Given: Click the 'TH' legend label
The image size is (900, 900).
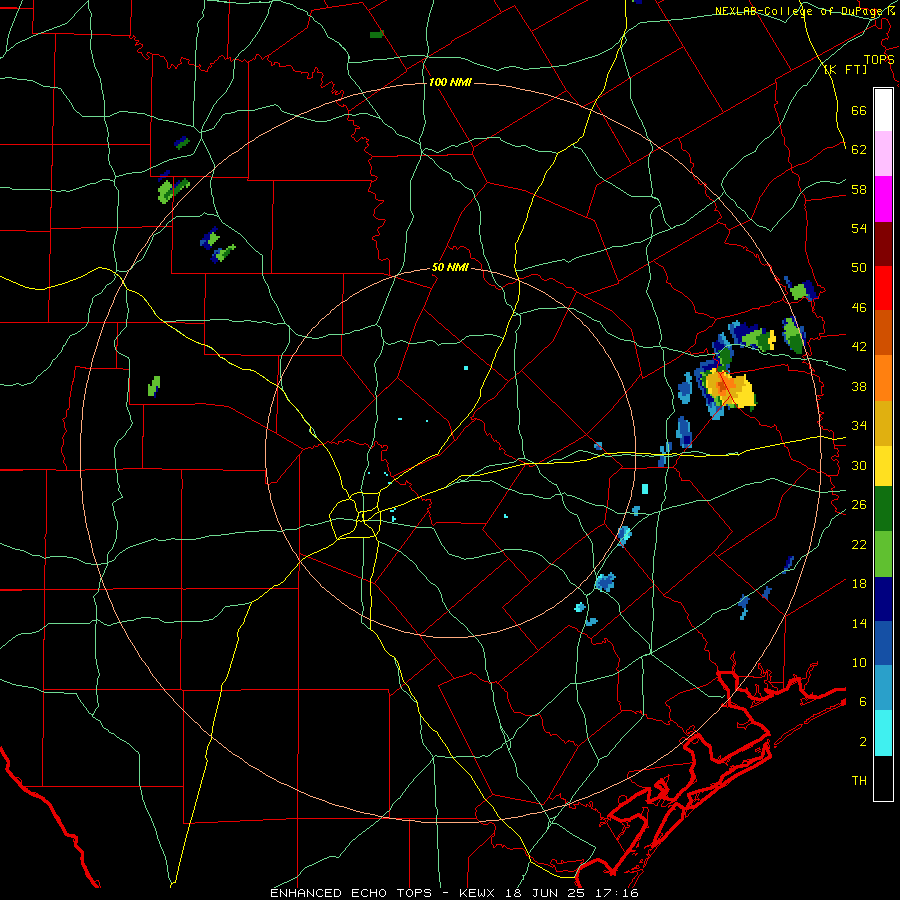Looking at the screenshot, I should tap(859, 781).
